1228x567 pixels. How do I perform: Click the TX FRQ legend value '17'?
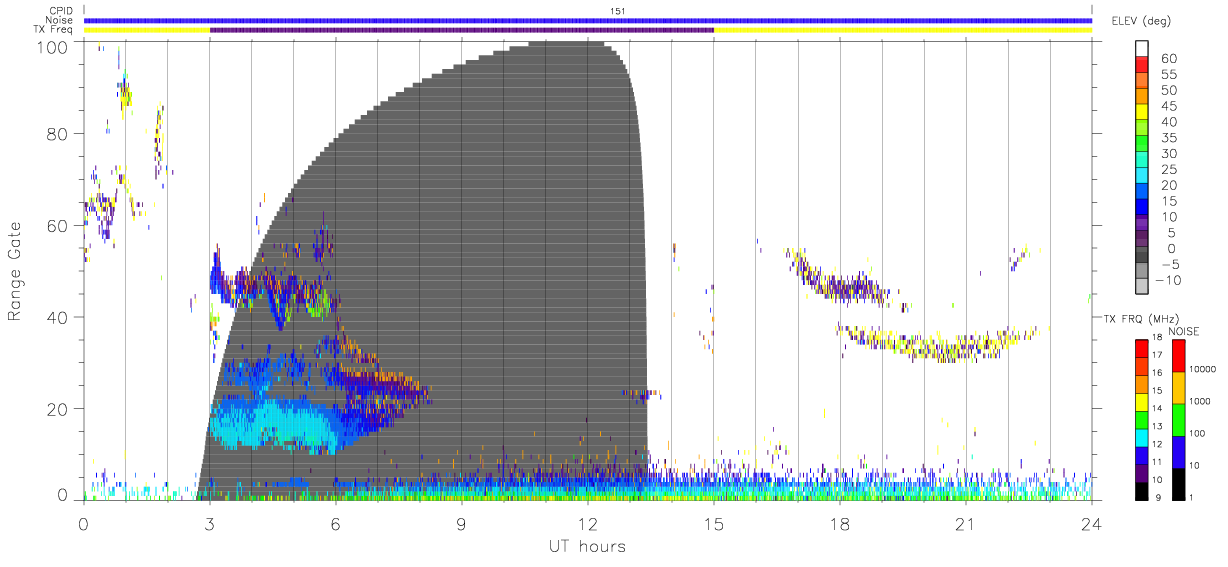pos(1156,355)
